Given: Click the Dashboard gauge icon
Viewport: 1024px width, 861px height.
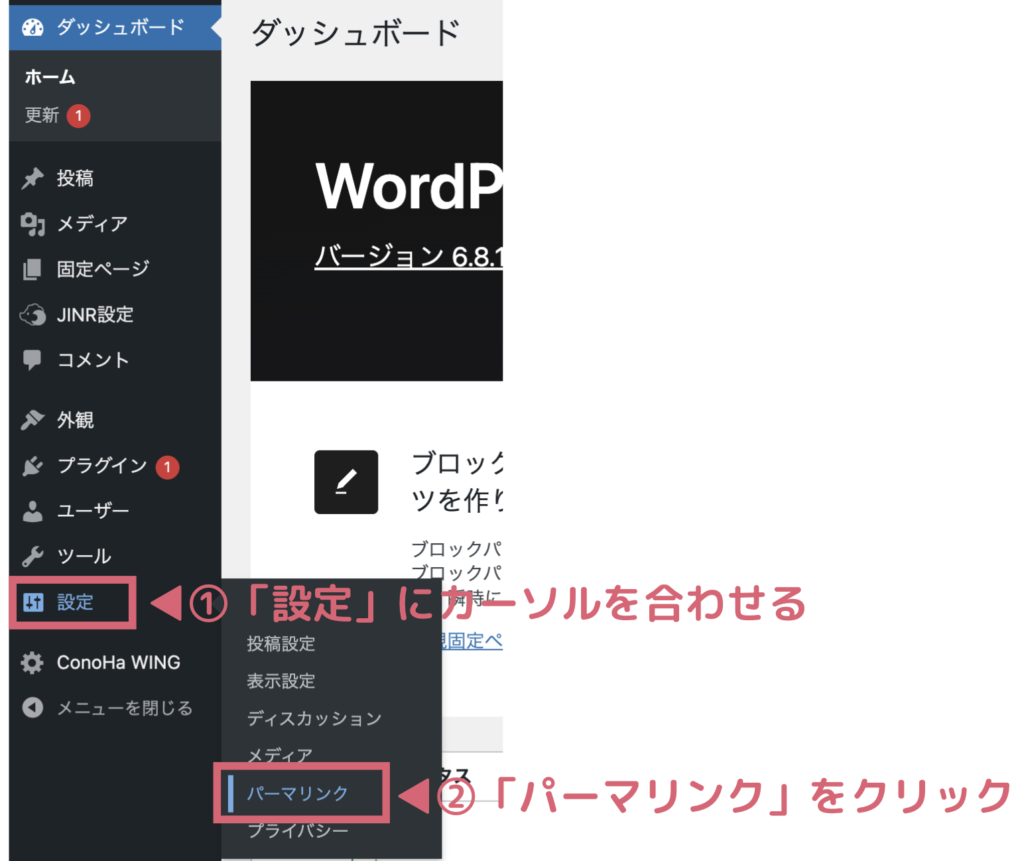Looking at the screenshot, I should pos(33,27).
